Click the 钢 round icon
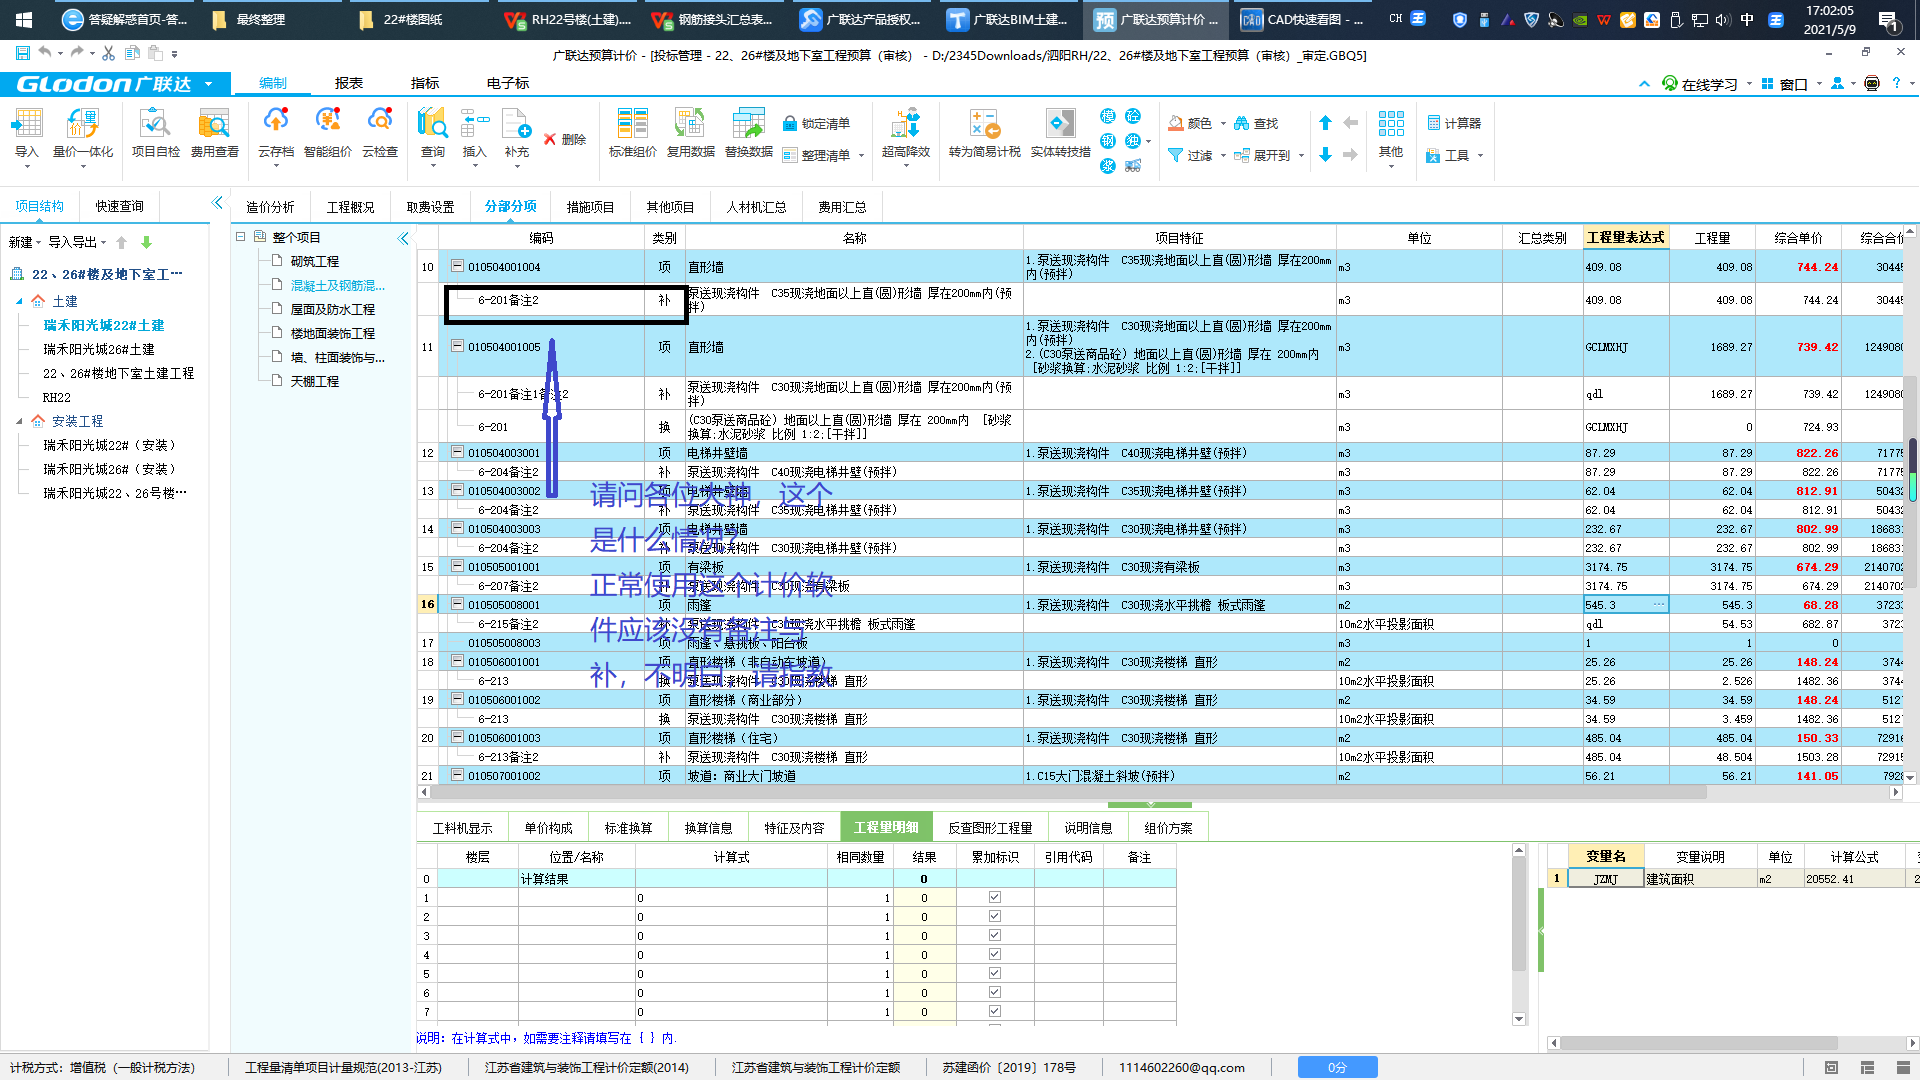This screenshot has width=1920, height=1080. (x=1108, y=141)
